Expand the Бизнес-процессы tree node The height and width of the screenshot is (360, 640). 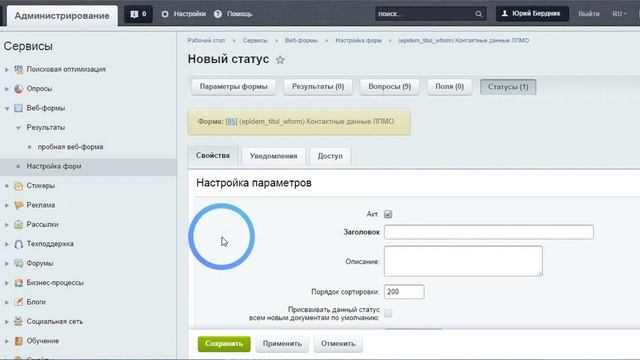tap(7, 282)
